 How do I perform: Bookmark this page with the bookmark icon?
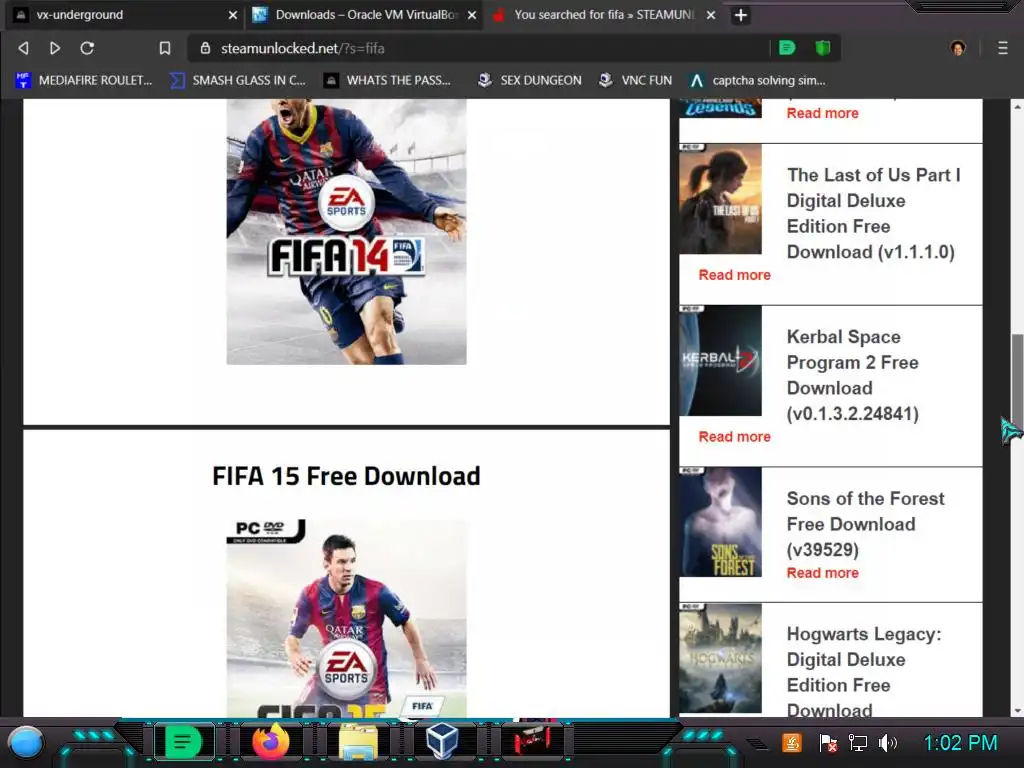[x=165, y=48]
